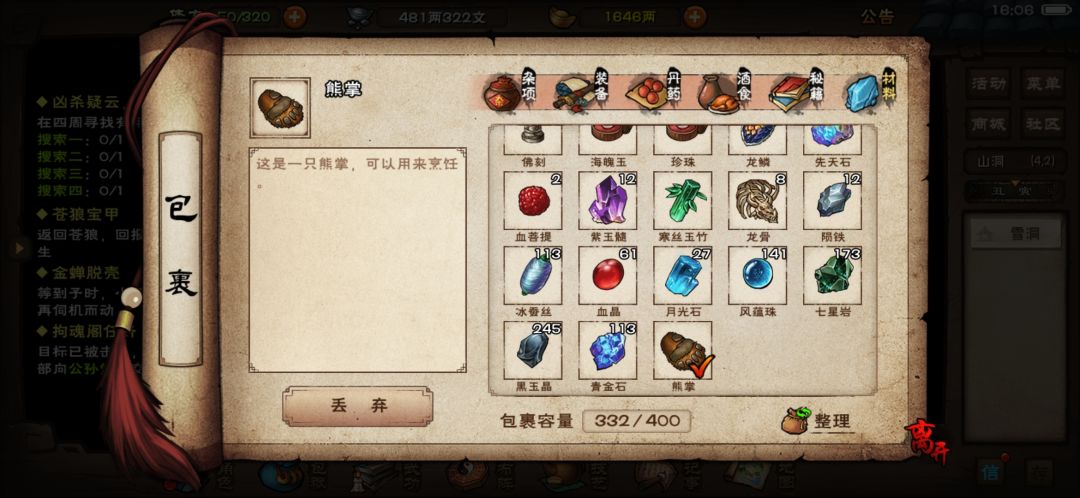
Task: Open the 杂项 miscellaneous tab
Action: tap(511, 92)
